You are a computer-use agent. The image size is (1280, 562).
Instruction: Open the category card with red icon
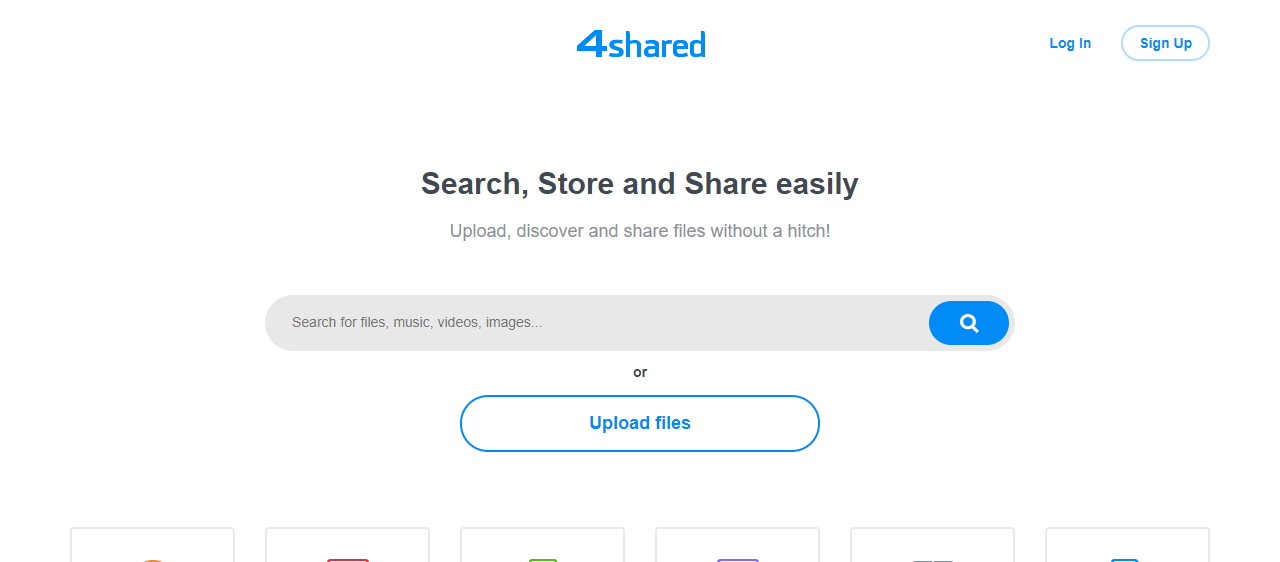click(347, 545)
